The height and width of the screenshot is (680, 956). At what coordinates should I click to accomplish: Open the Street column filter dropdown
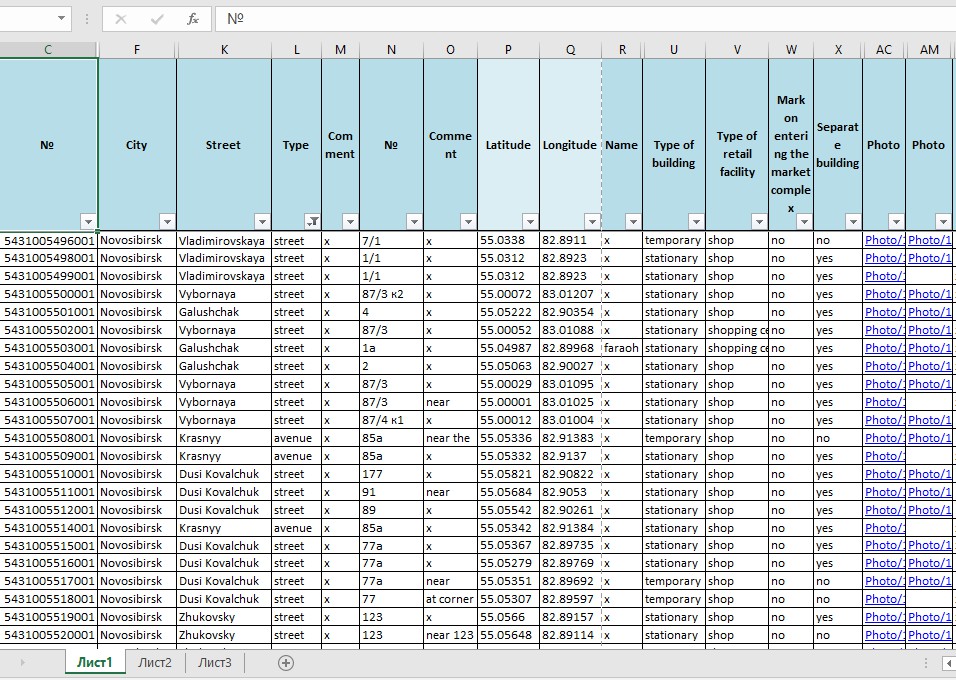[262, 221]
